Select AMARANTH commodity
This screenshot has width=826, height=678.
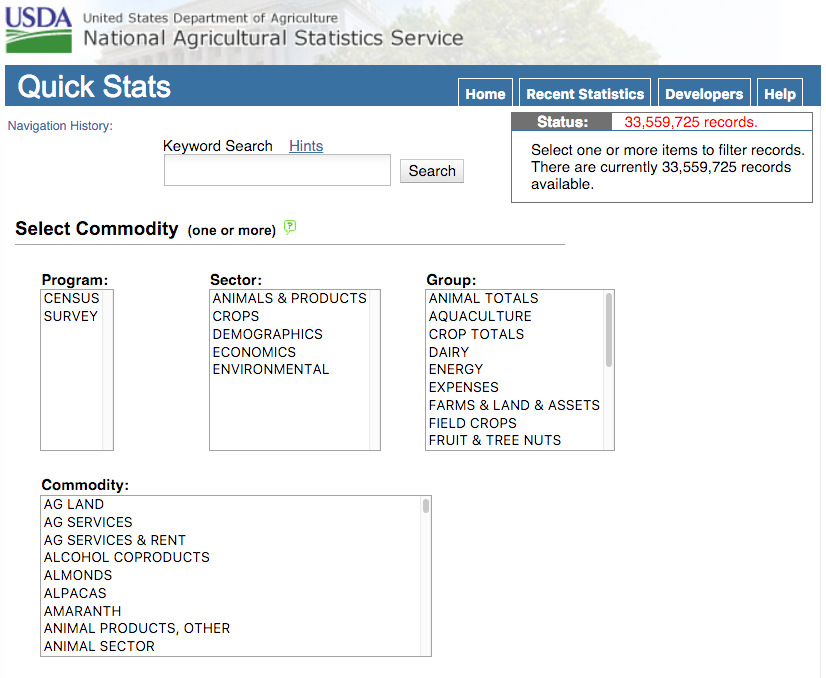pos(231,611)
